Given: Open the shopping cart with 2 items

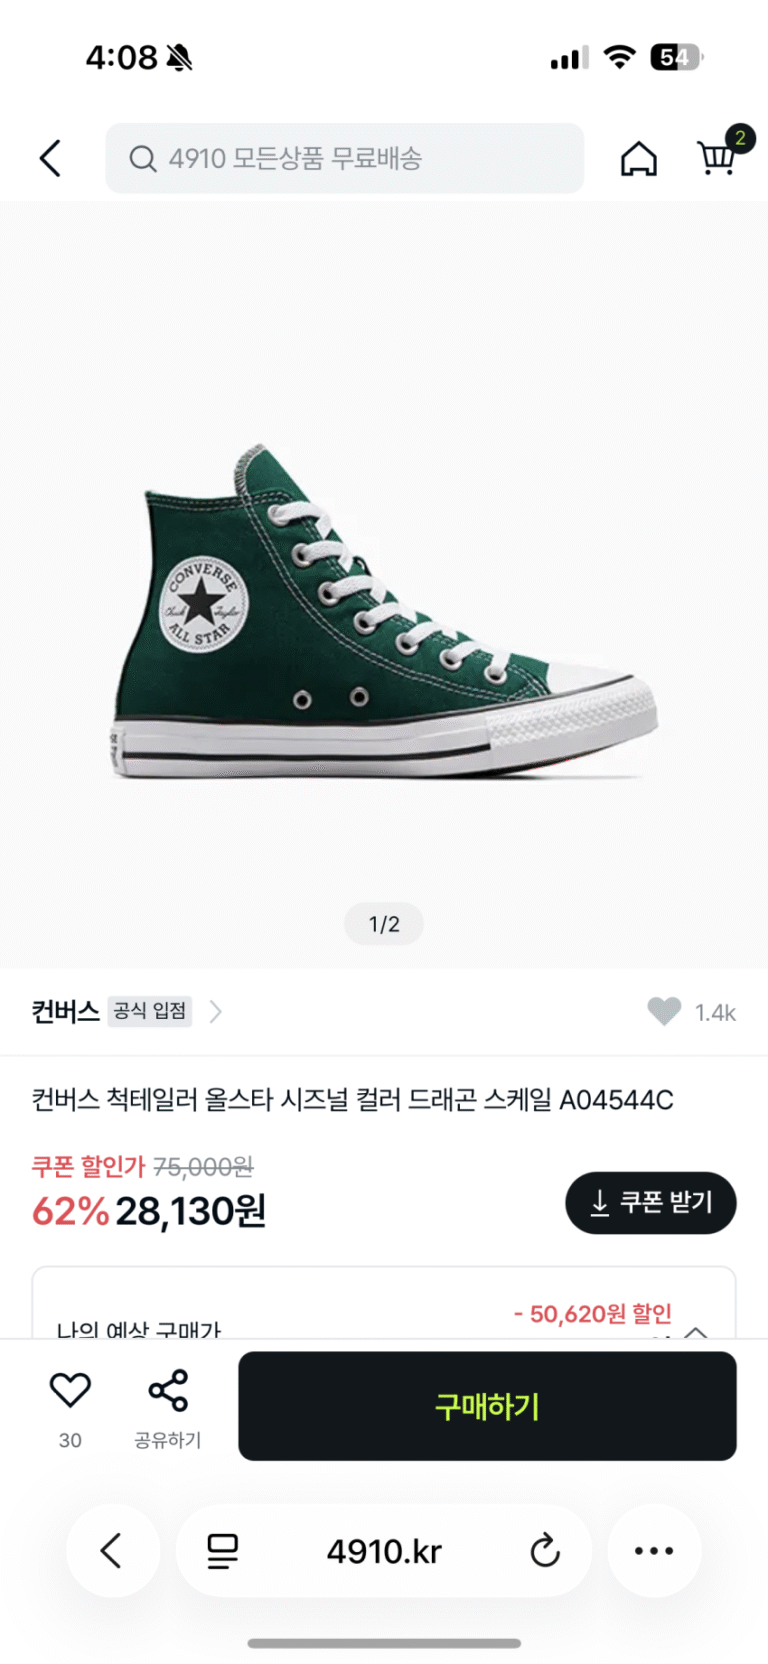Looking at the screenshot, I should point(718,156).
